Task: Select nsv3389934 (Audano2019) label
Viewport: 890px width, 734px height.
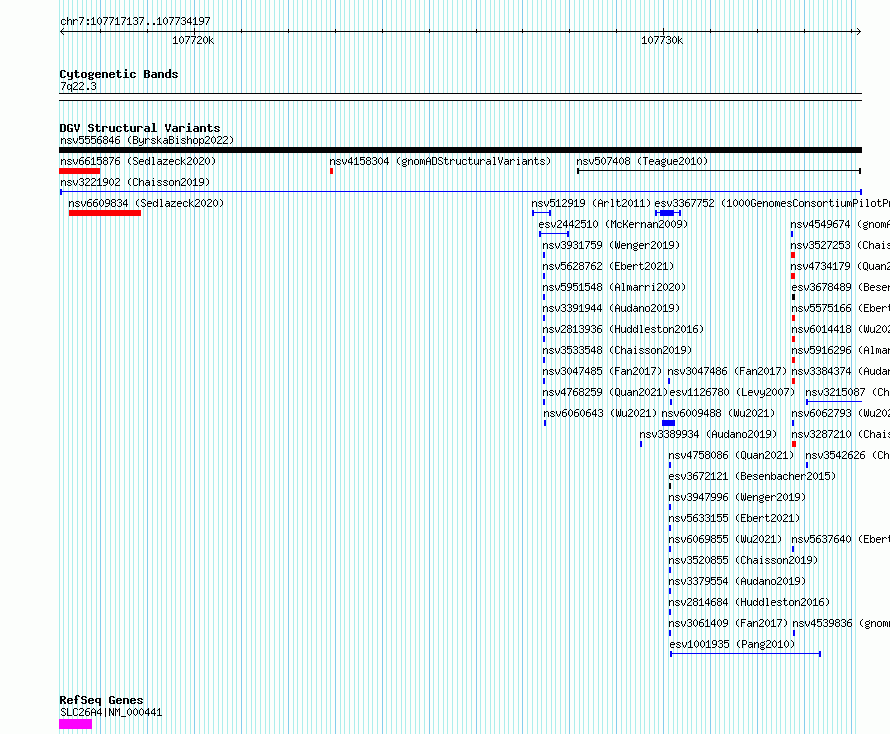Action: pyautogui.click(x=708, y=434)
